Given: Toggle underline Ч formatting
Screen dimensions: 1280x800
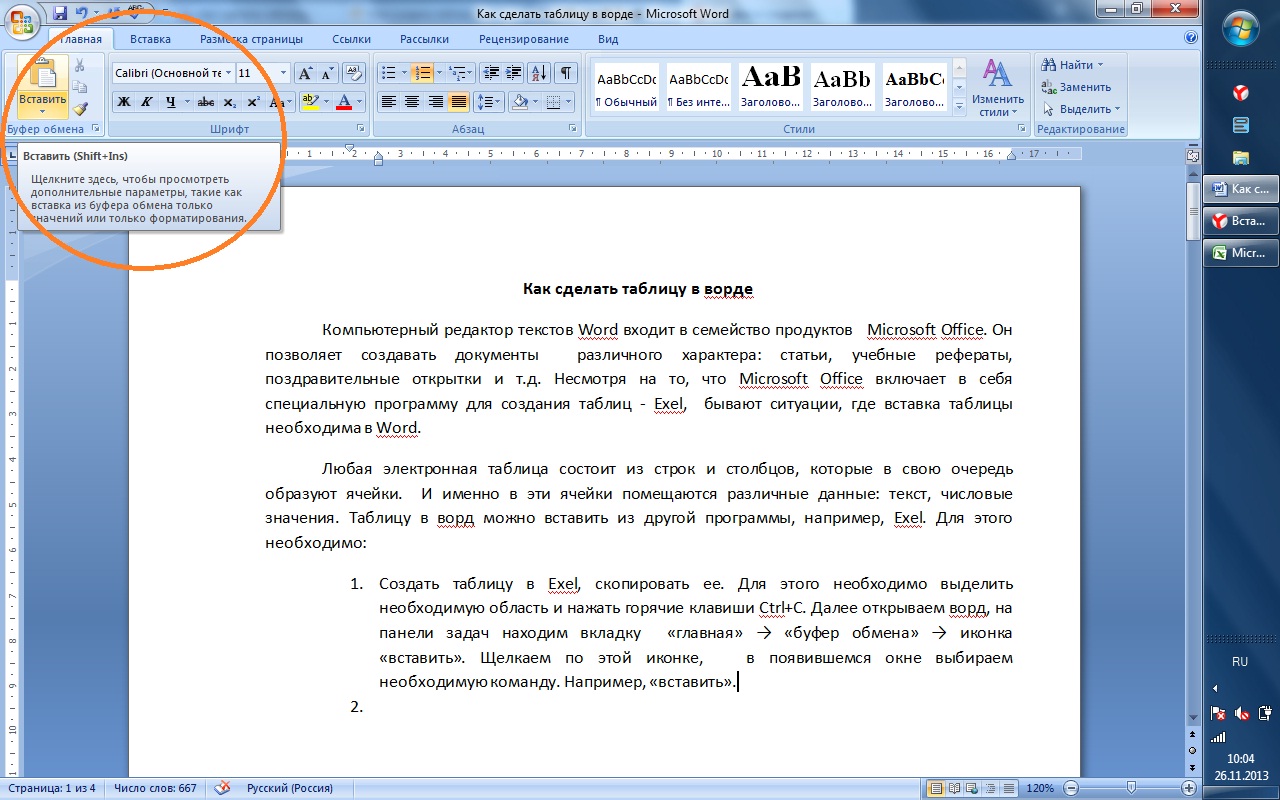Looking at the screenshot, I should (170, 102).
